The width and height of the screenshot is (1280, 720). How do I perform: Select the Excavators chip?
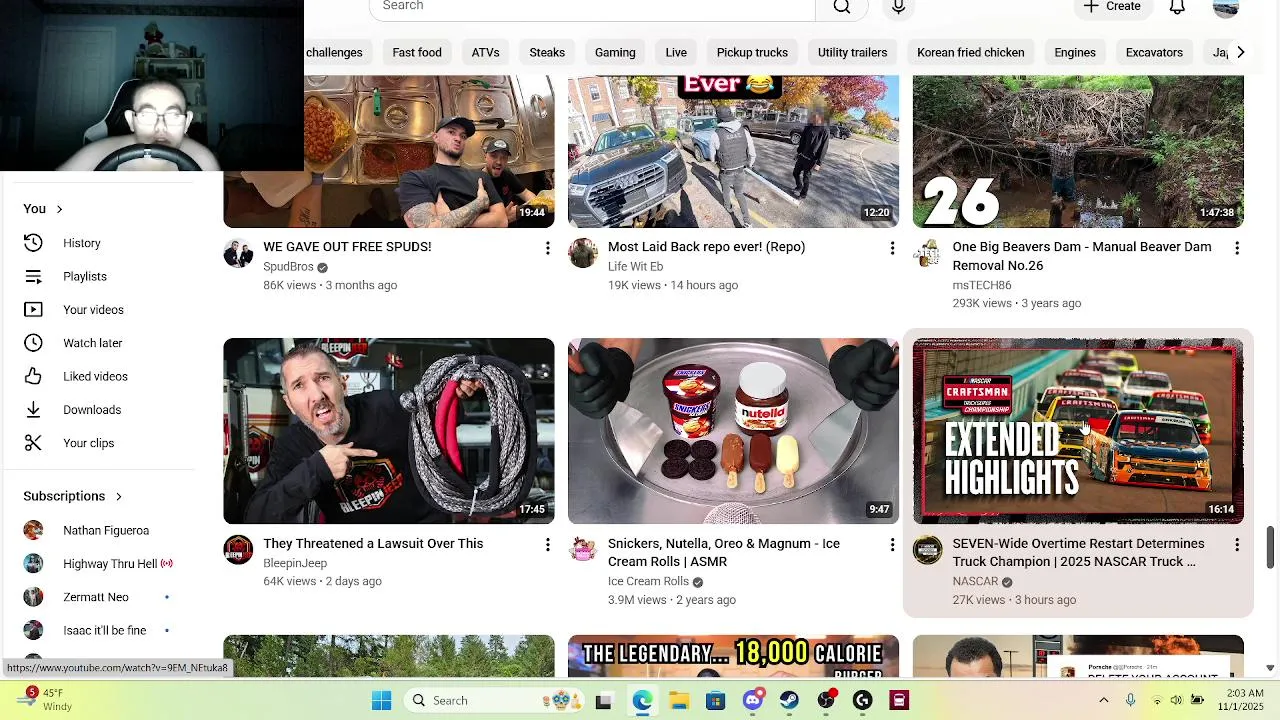tap(1154, 52)
